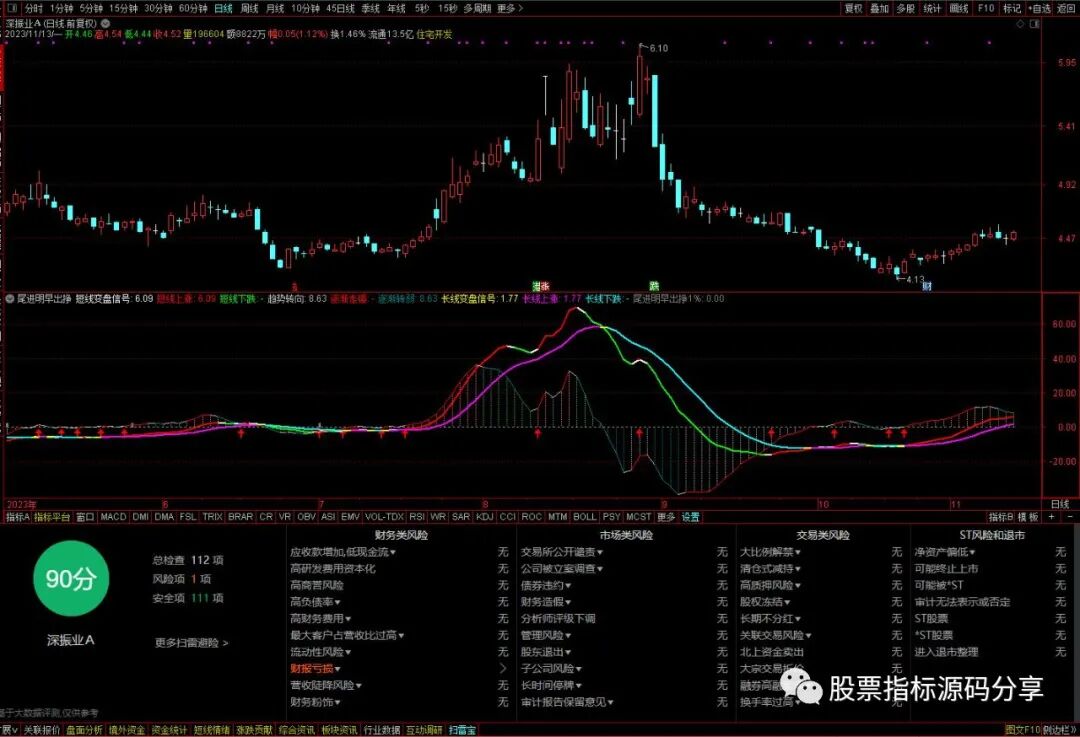Viewport: 1080px width, 737px height.
Task: Open the 多周期 multi-period view
Action: [x=477, y=8]
